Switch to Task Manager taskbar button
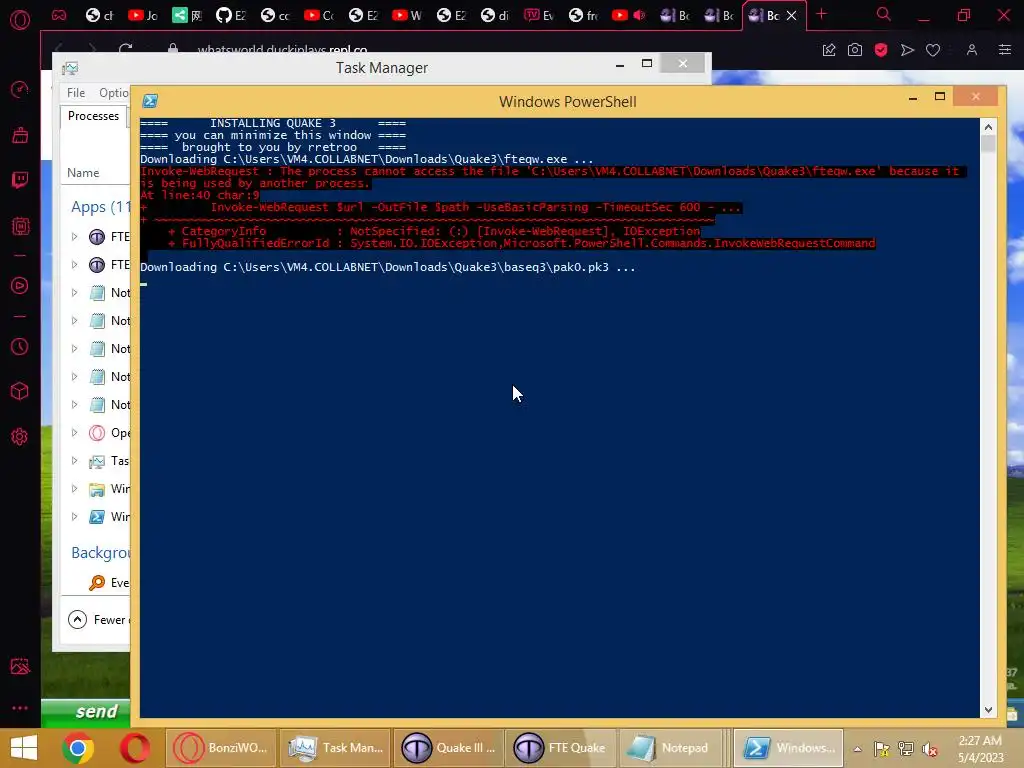The image size is (1024, 768). point(336,748)
